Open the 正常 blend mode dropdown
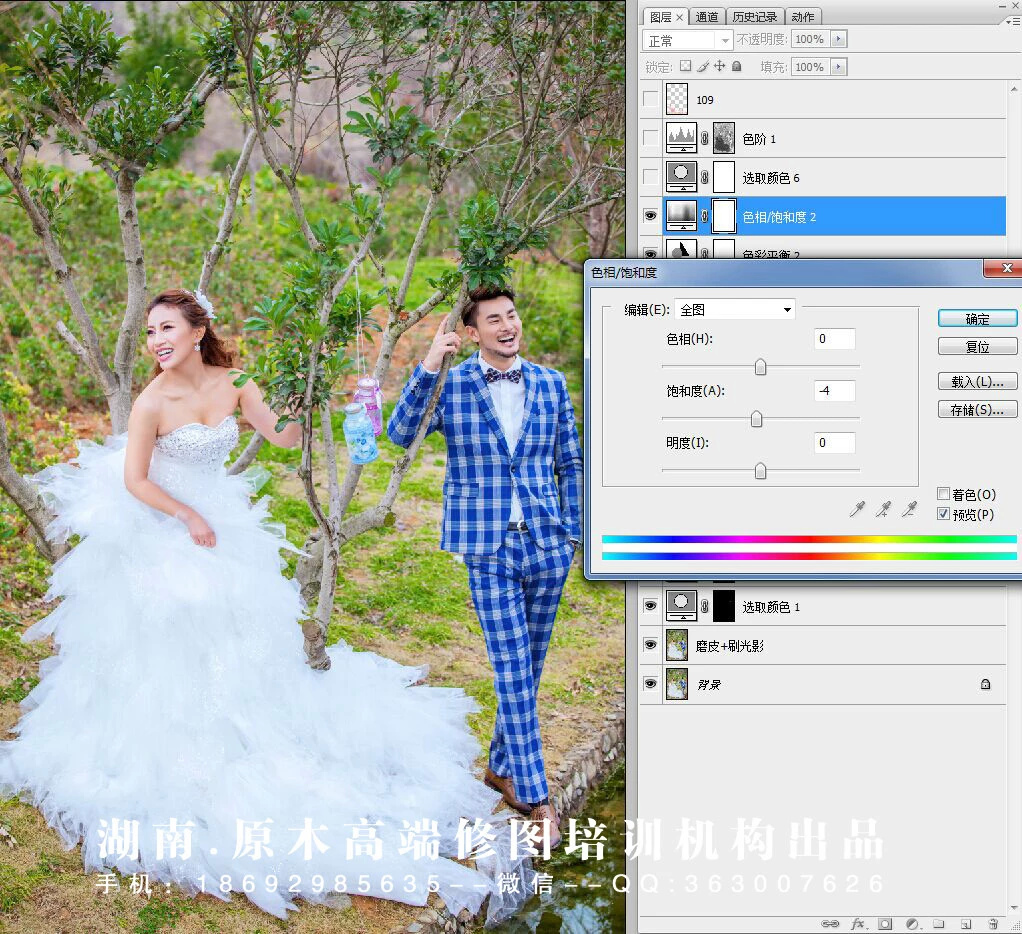 [688, 40]
